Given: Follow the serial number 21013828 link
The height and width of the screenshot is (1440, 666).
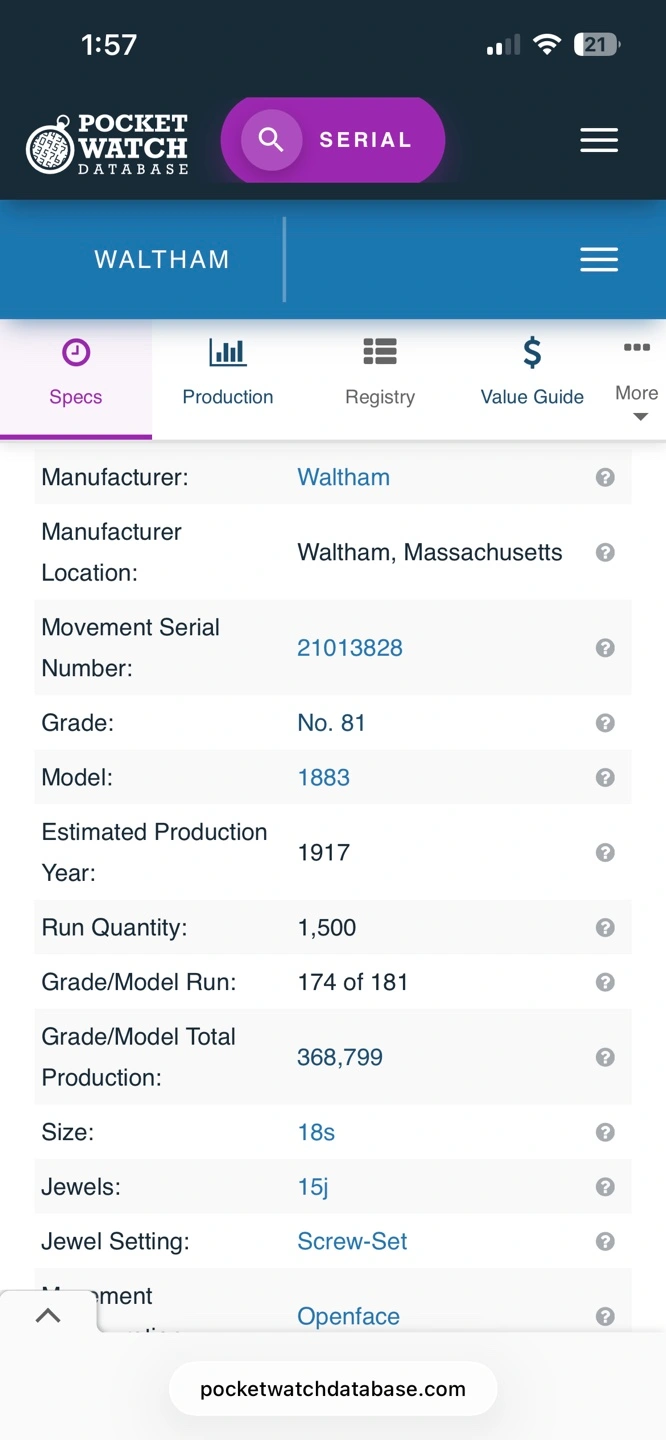Looking at the screenshot, I should (350, 648).
